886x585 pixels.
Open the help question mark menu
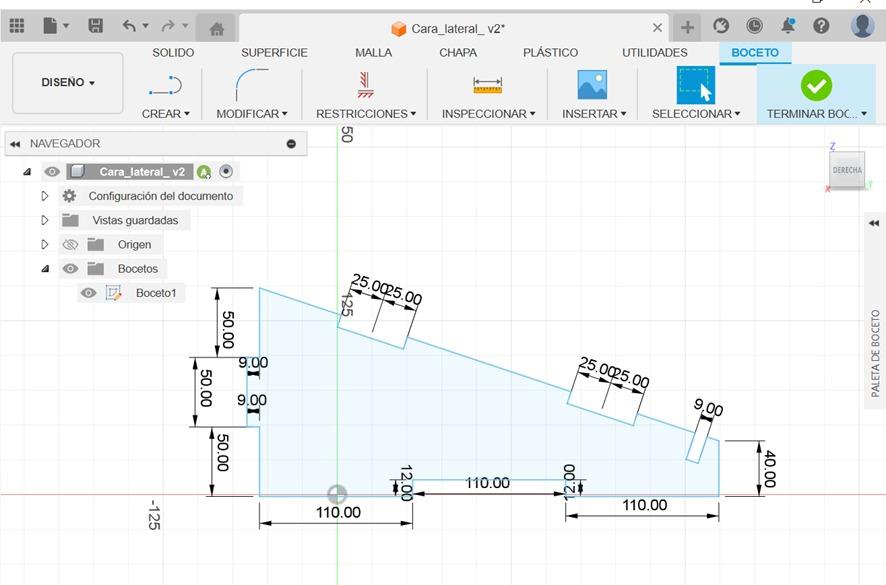click(822, 25)
